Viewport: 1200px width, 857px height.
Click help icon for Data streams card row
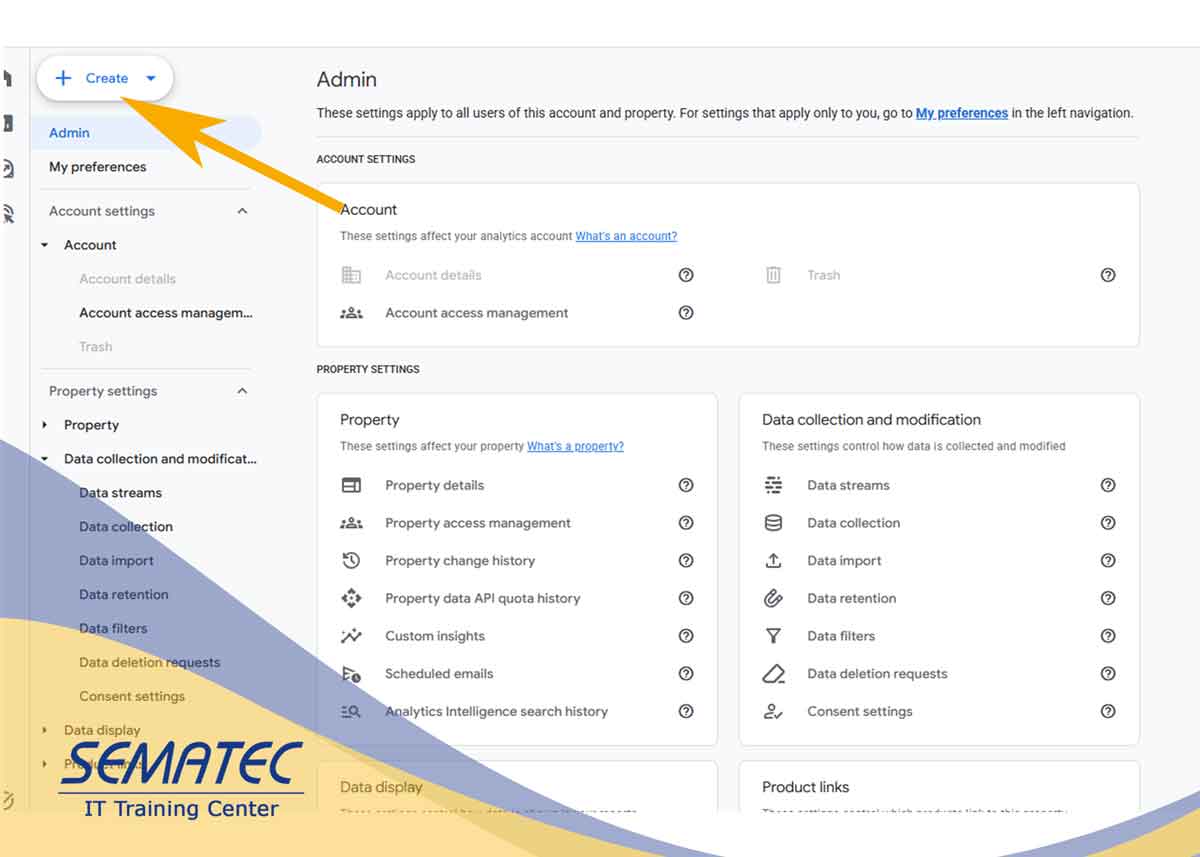(x=1108, y=485)
